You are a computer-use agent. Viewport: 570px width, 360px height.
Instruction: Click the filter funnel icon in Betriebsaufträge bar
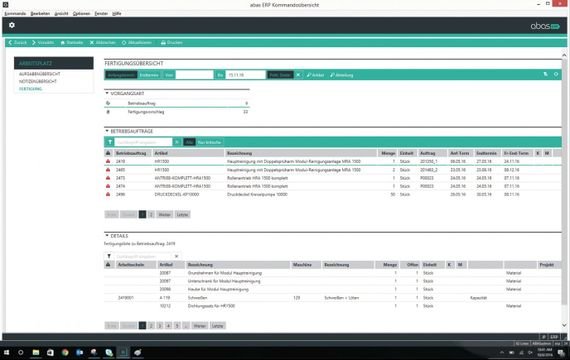tap(110, 142)
